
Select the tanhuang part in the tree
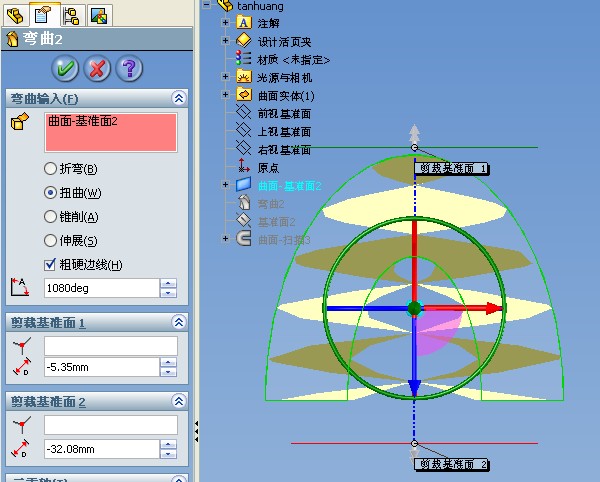click(260, 6)
